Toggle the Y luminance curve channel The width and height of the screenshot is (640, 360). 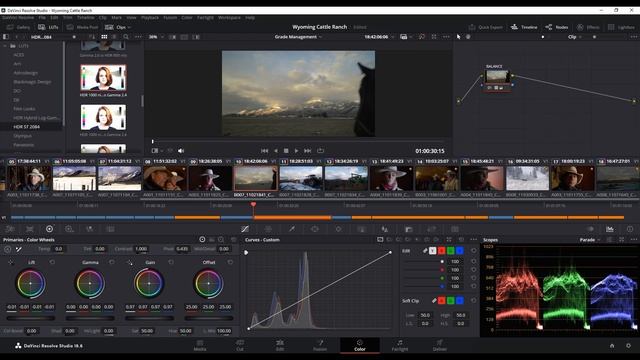(x=432, y=251)
